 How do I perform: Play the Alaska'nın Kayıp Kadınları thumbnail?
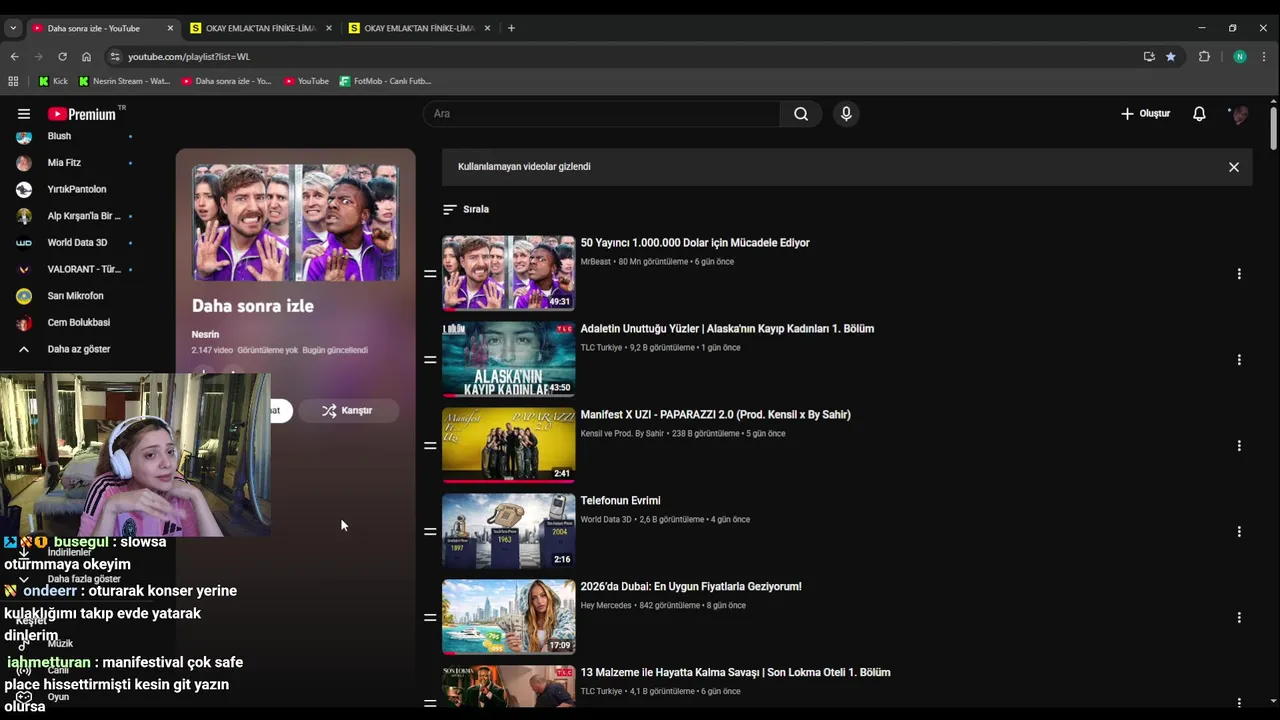click(509, 359)
